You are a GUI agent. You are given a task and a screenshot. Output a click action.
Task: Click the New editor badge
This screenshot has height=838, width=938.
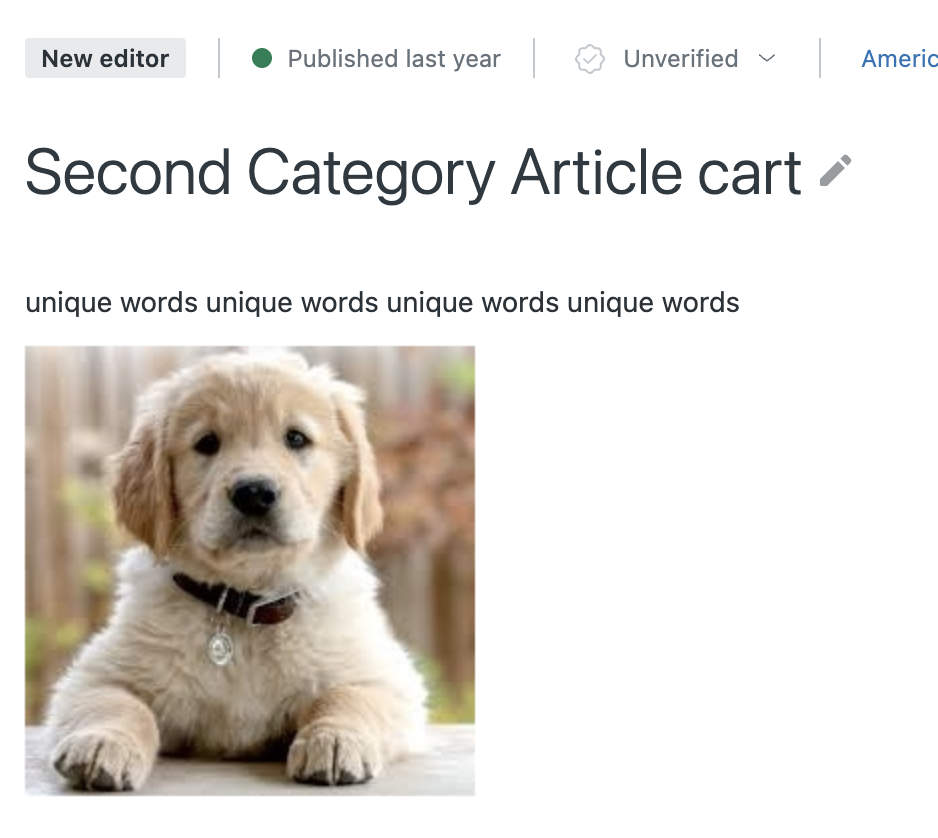click(x=105, y=59)
